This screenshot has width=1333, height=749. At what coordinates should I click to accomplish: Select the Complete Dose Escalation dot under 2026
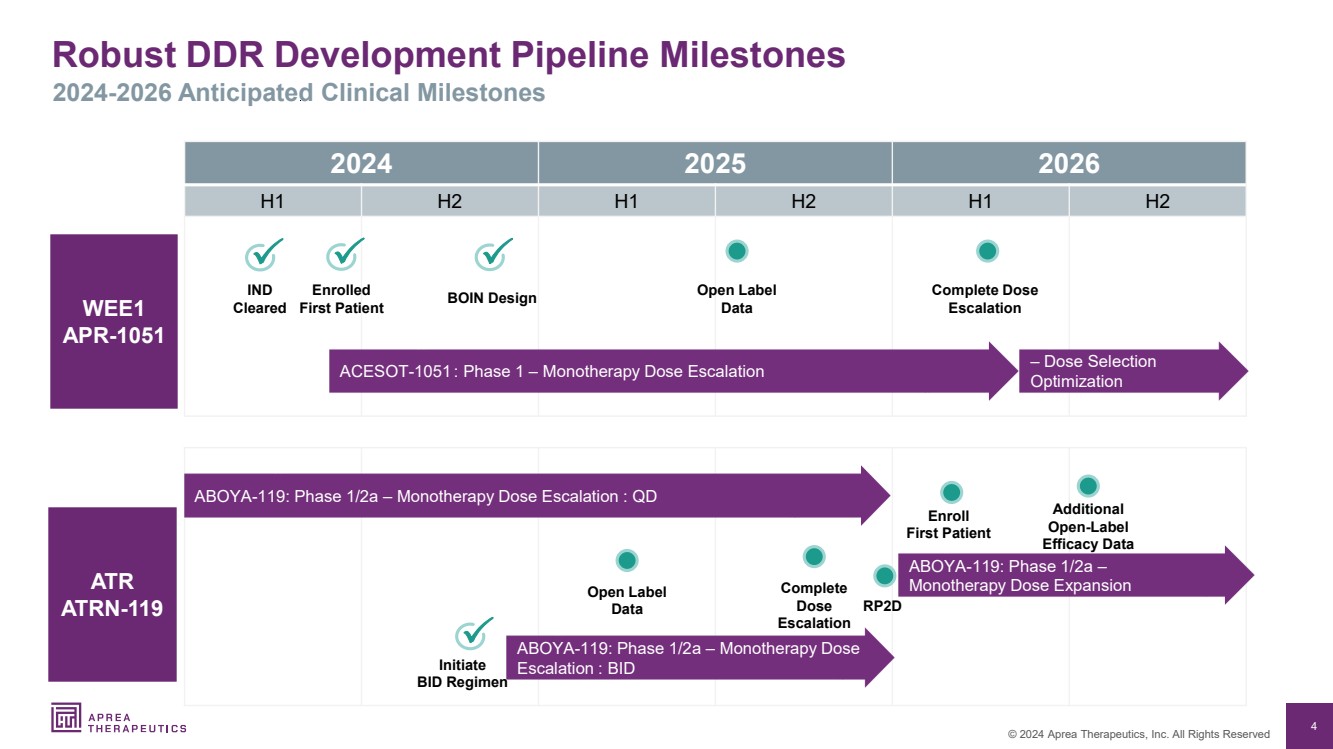pos(987,251)
